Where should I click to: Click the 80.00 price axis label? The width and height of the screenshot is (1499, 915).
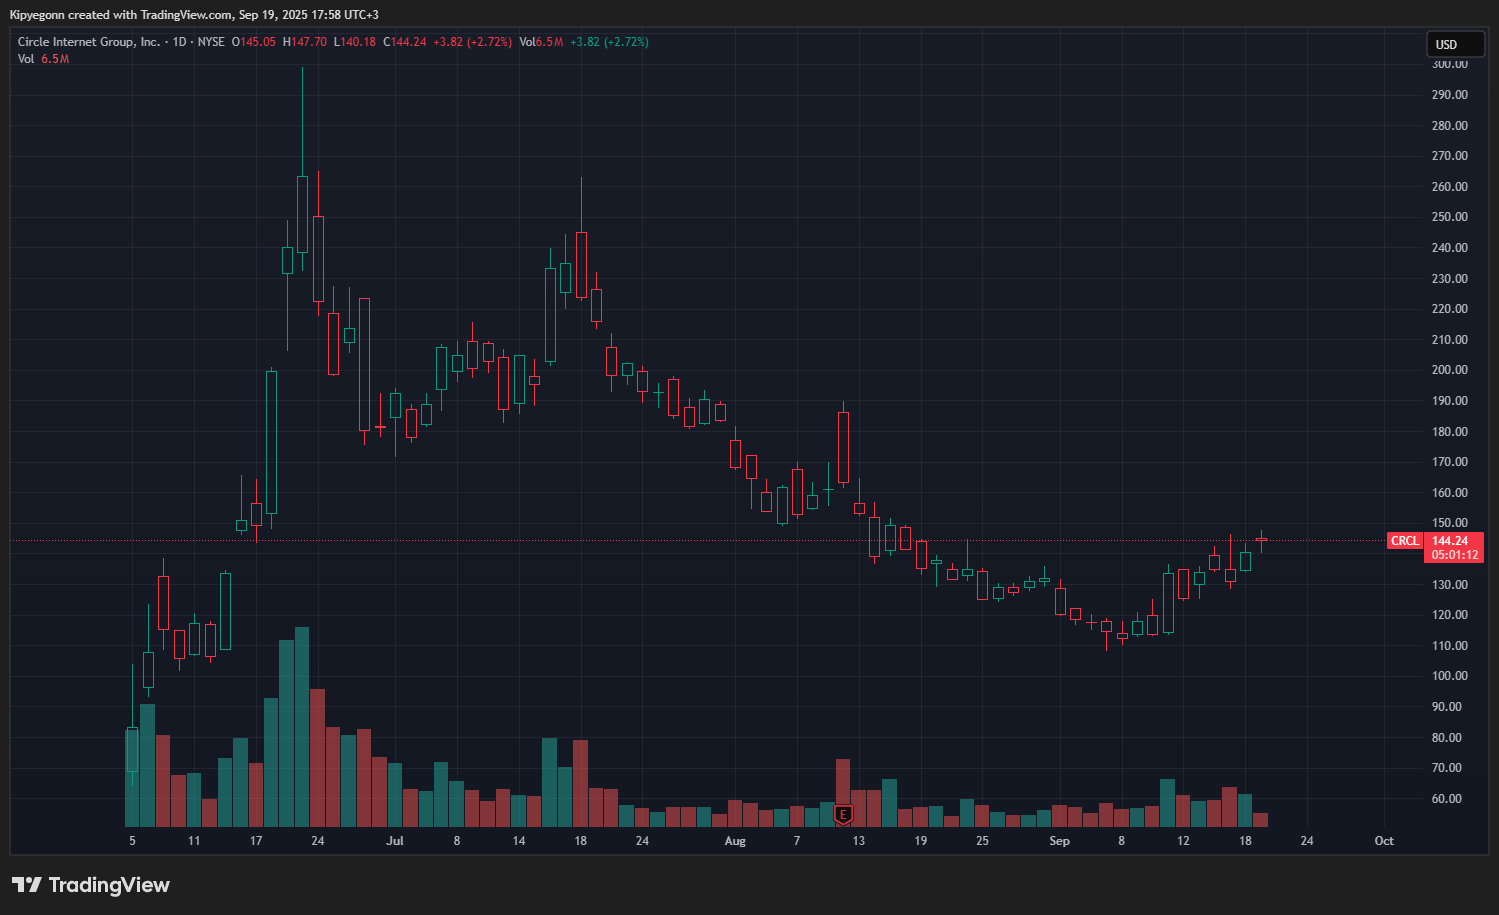point(1447,738)
